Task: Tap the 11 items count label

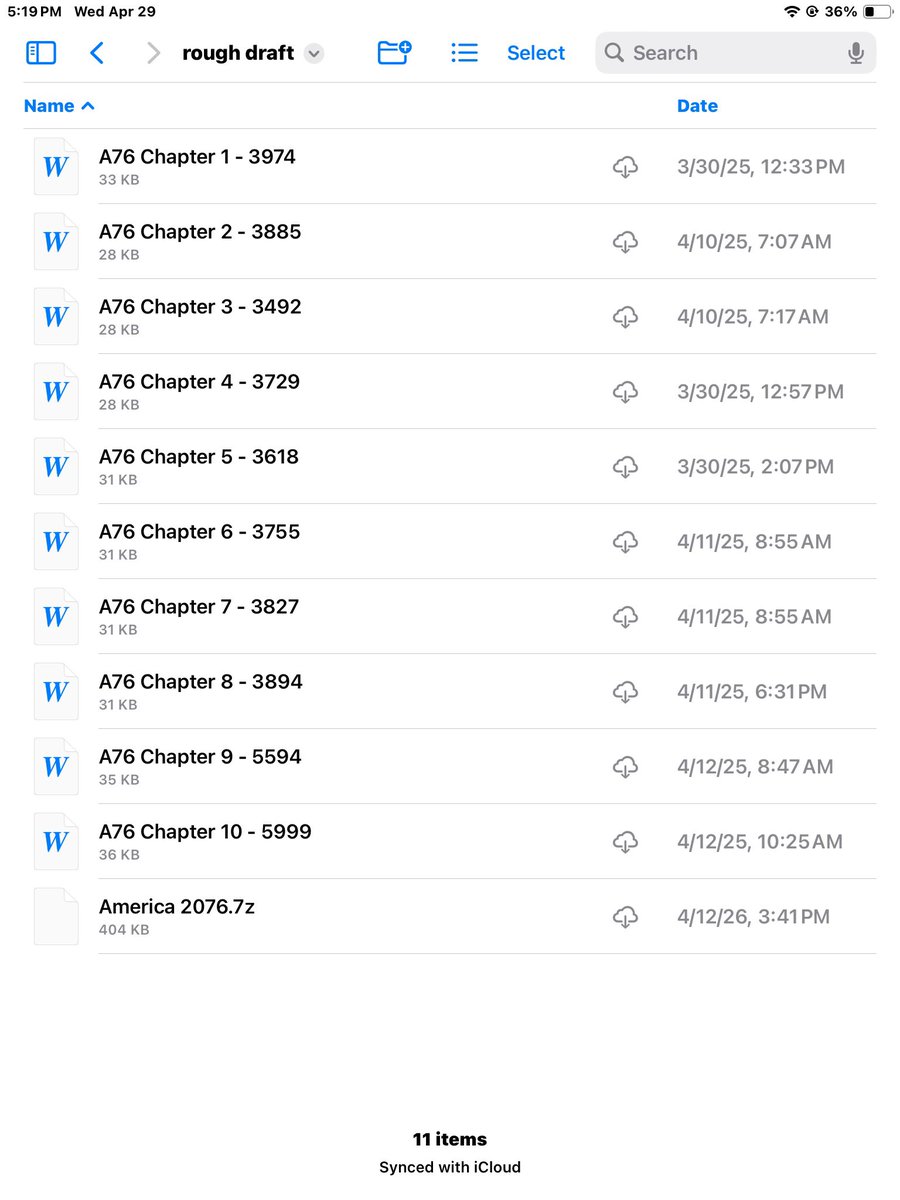Action: (450, 1139)
